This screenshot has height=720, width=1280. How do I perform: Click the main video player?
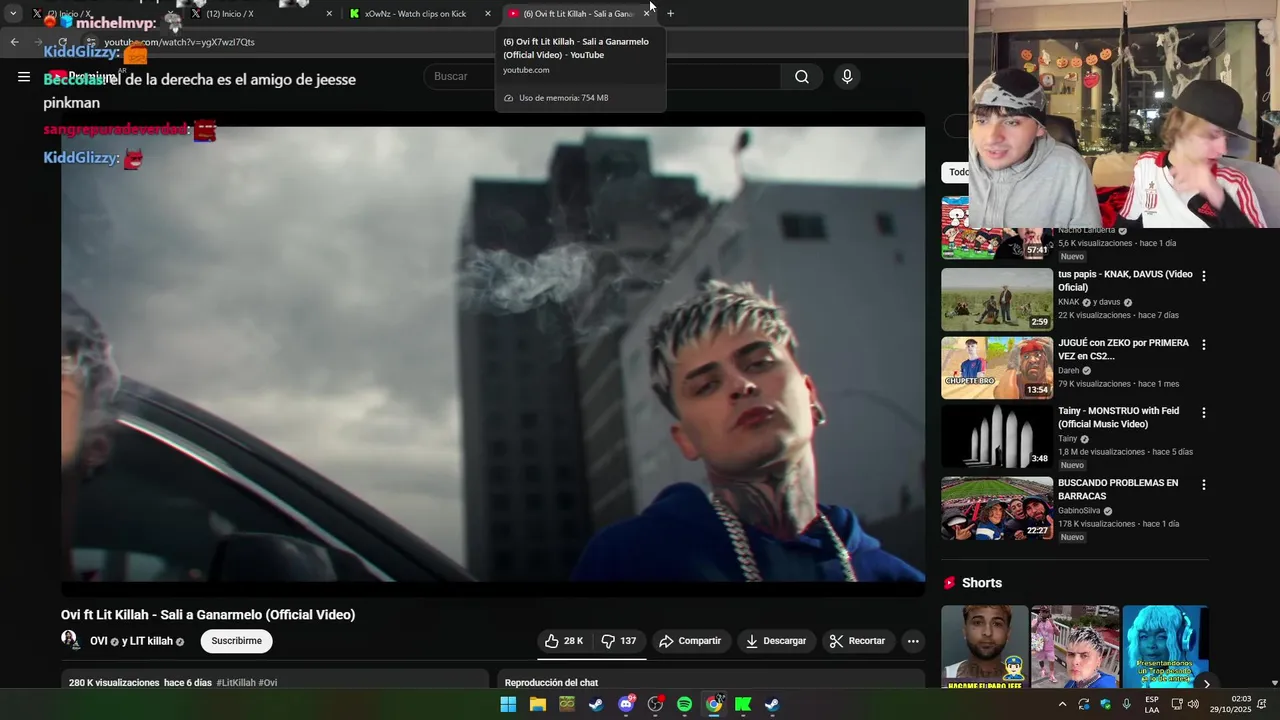[493, 353]
